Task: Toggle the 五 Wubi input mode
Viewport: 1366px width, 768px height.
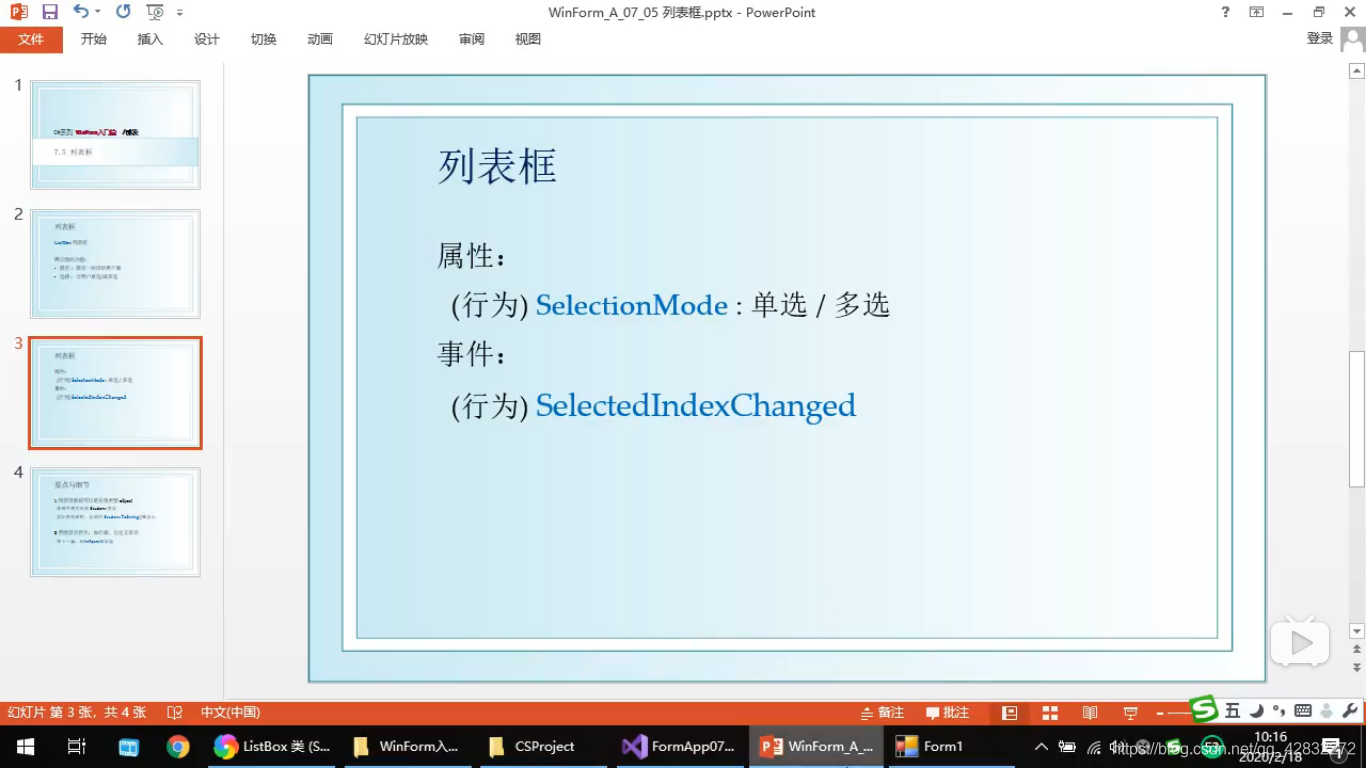Action: [1232, 711]
